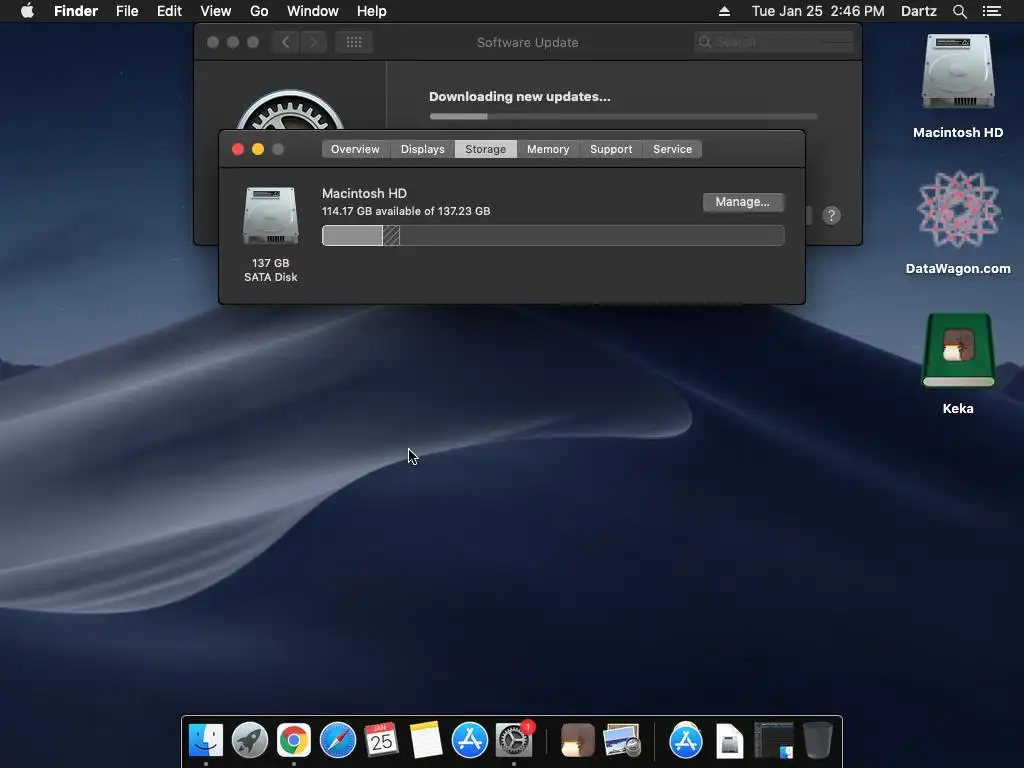1024x768 pixels.
Task: Minimize the About This Mac window
Action: click(258, 149)
